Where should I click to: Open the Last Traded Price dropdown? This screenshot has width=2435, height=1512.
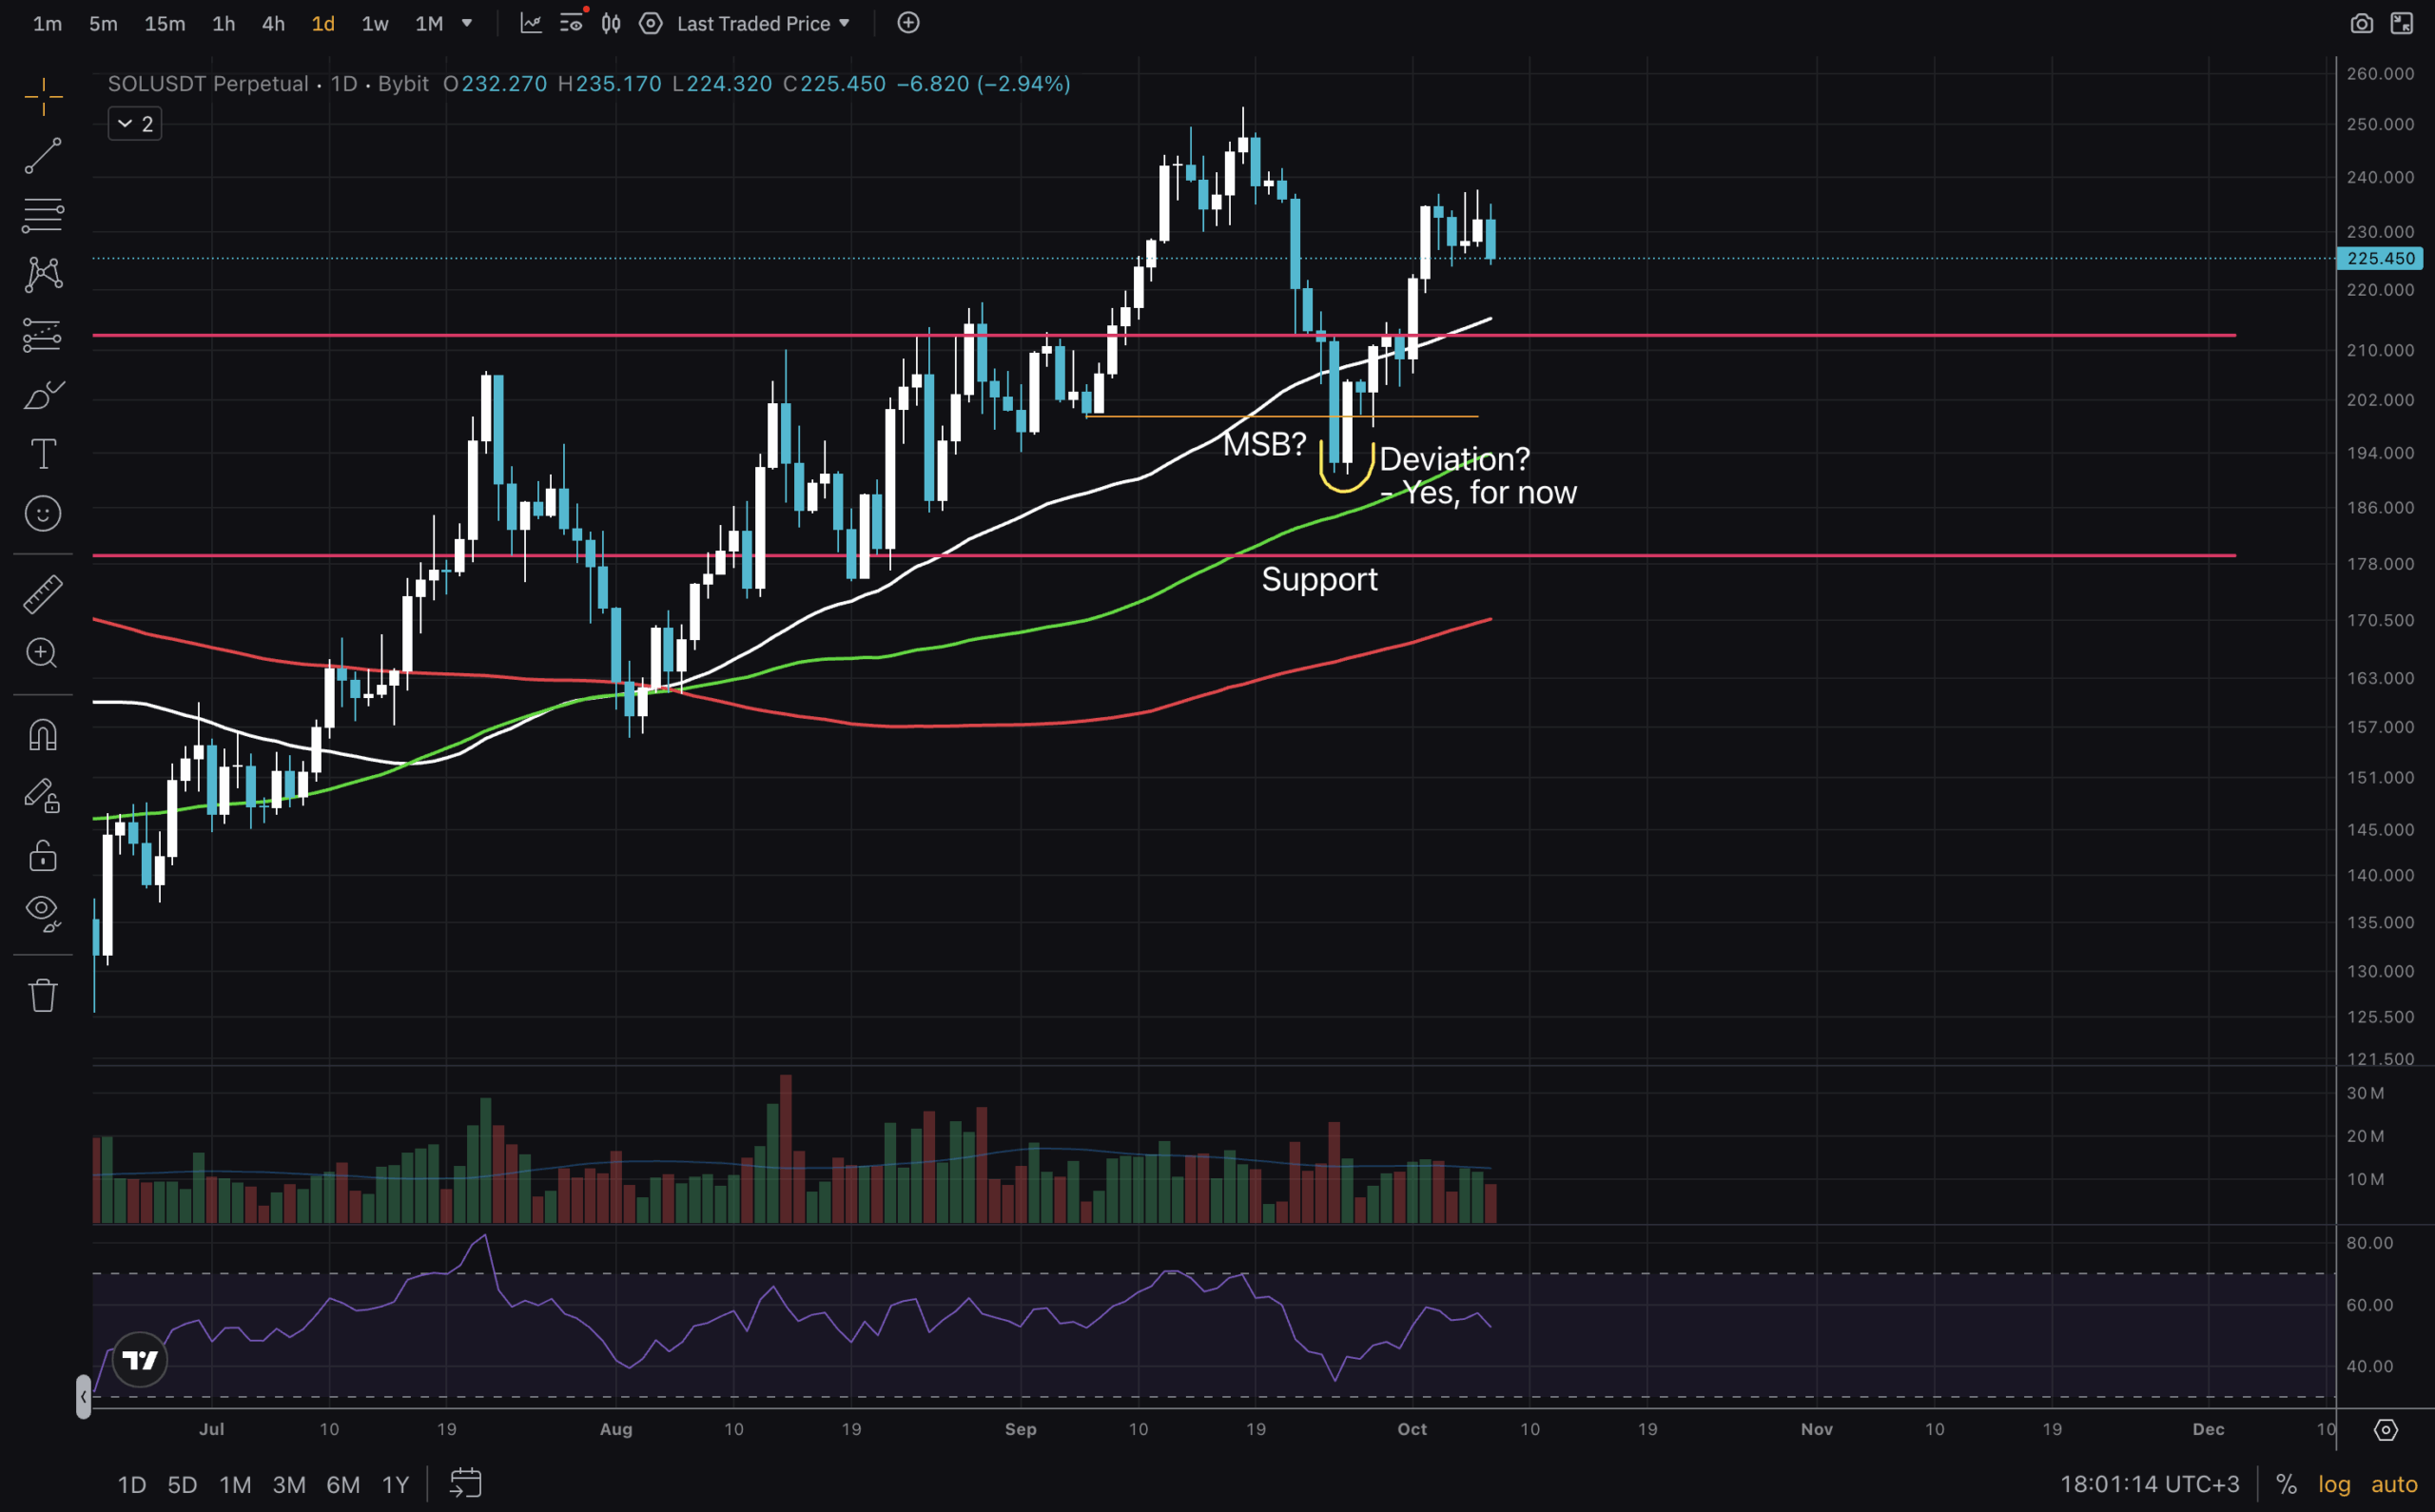pyautogui.click(x=763, y=23)
